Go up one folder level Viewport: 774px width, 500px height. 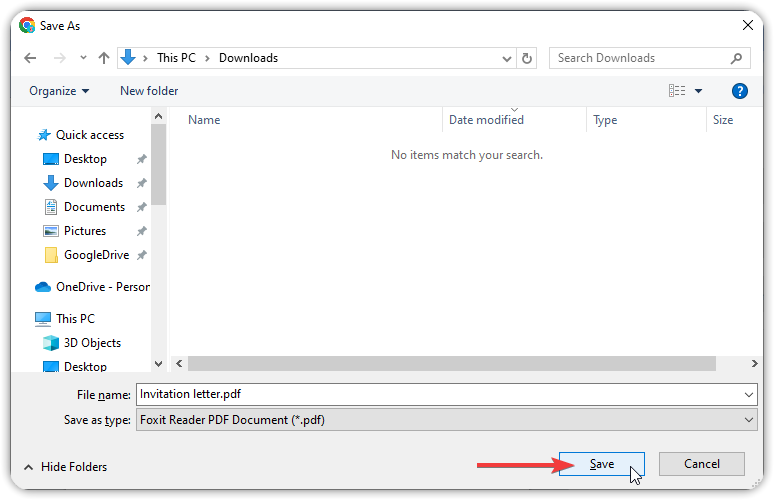(104, 58)
